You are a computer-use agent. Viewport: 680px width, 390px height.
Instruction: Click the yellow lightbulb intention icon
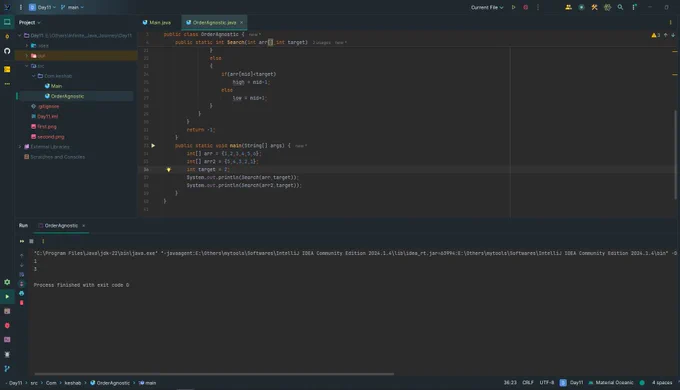click(x=169, y=170)
